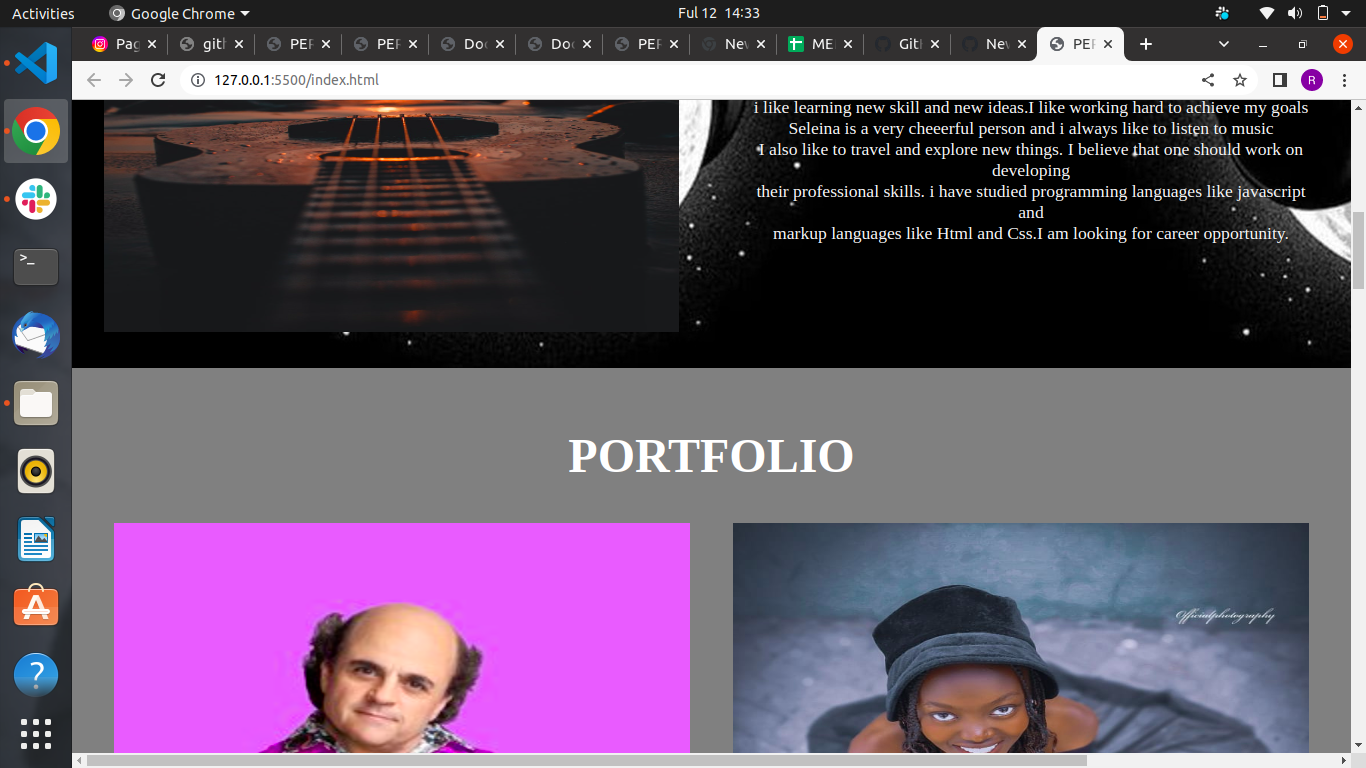Click the PORTFOLIO heading
The width and height of the screenshot is (1366, 768).
tap(711, 456)
